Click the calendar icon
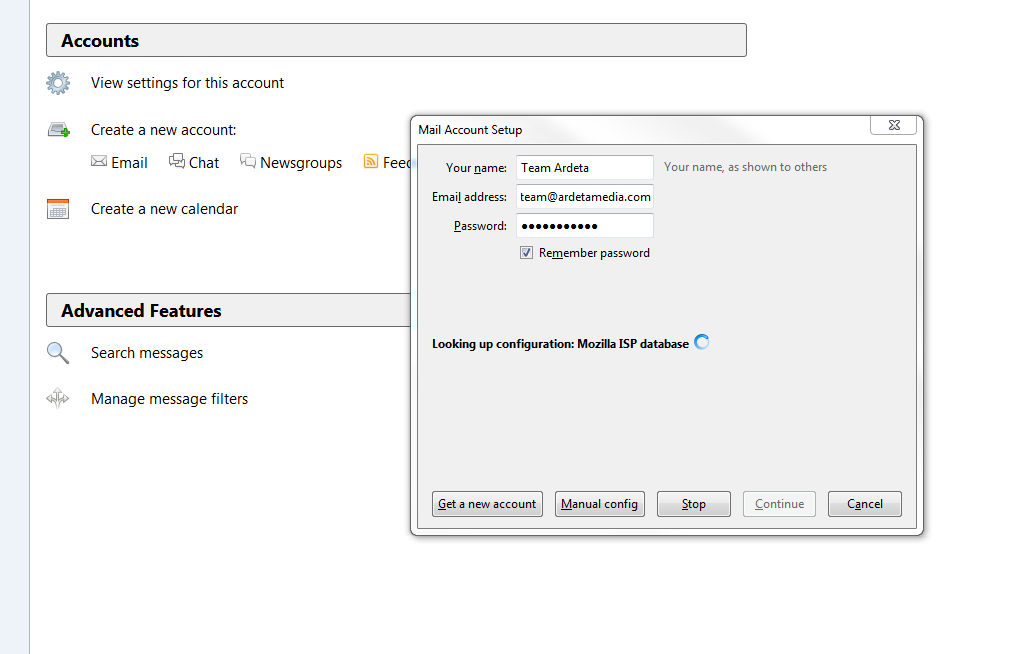Viewport: 1009px width, 654px height. 58,209
